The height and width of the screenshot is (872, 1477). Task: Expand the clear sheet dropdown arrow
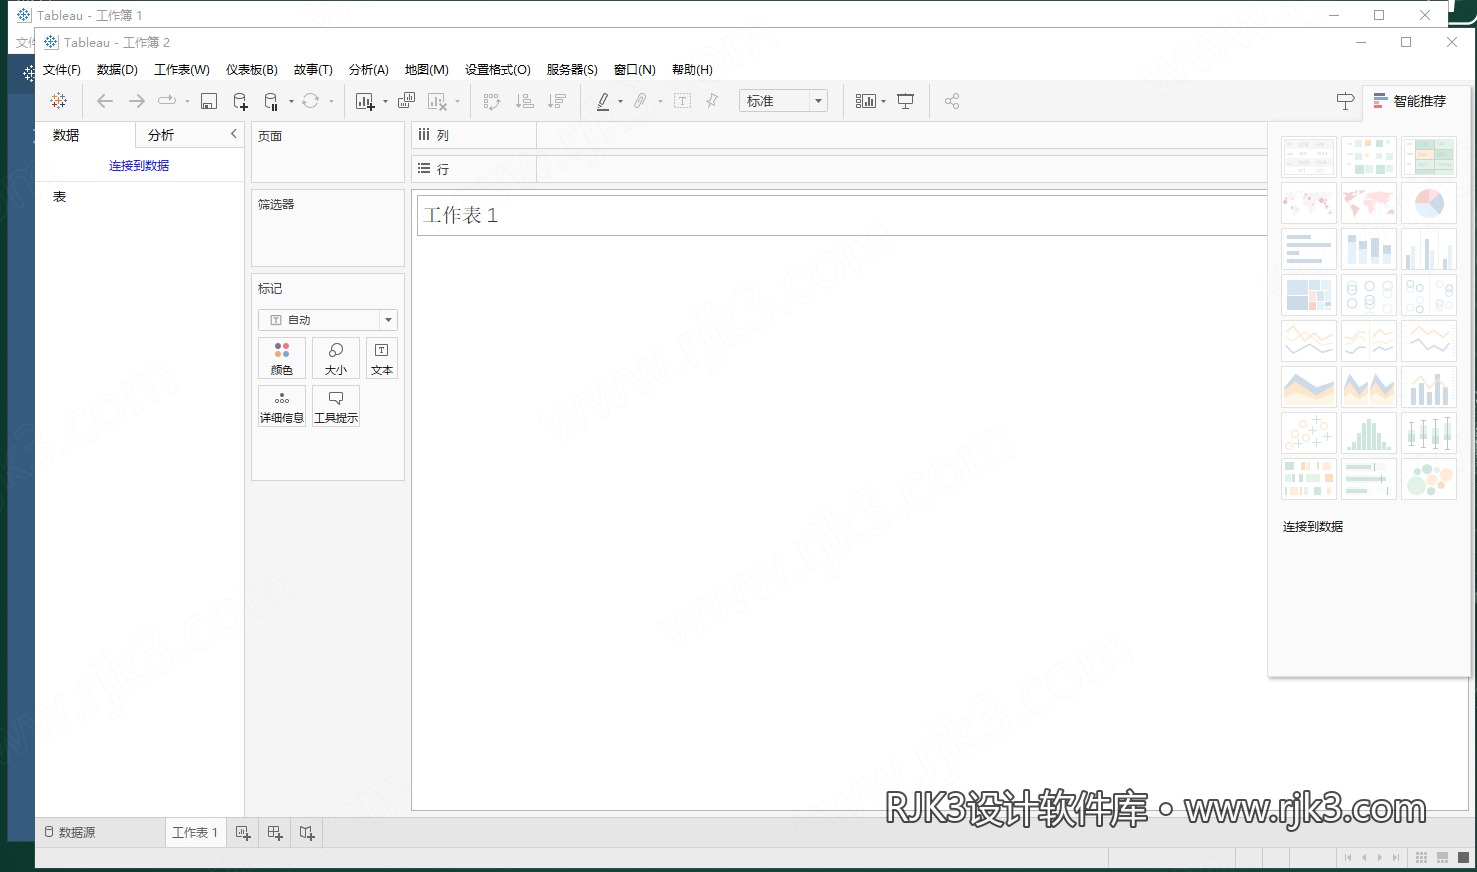[457, 102]
